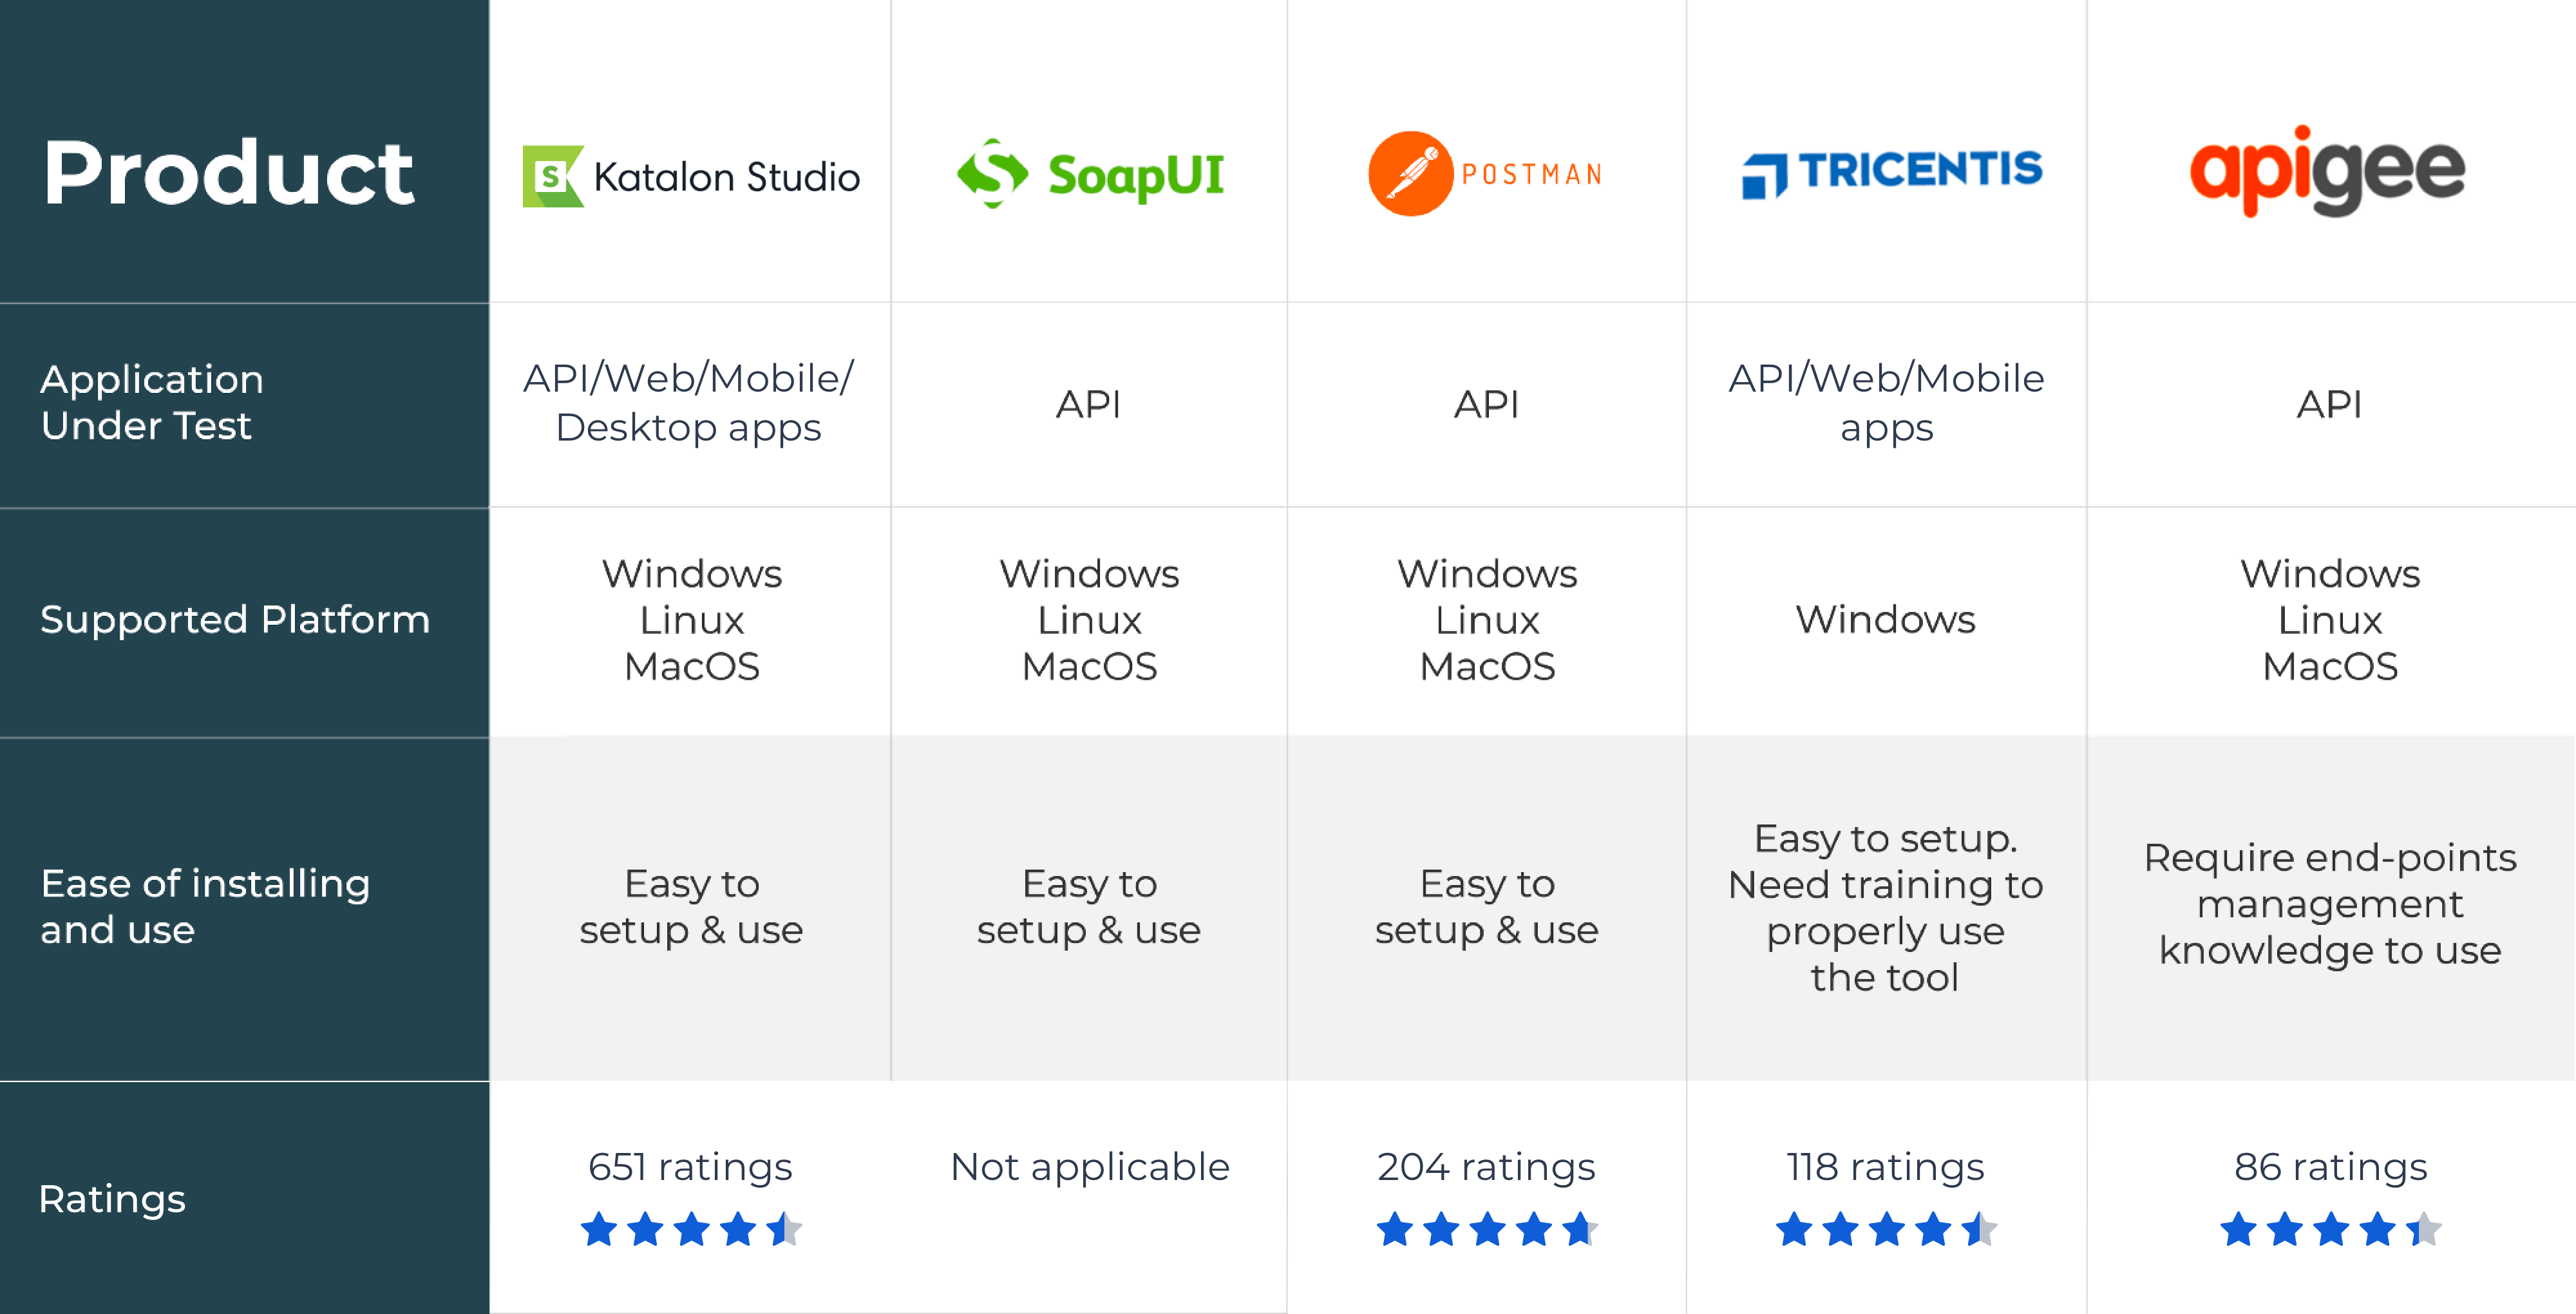This screenshot has height=1314, width=2576.
Task: Click the Not applicable text for SoapUI
Action: pyautogui.click(x=1089, y=1167)
